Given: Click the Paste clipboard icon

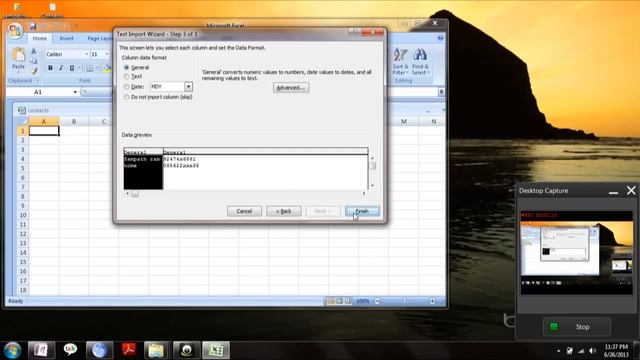Looking at the screenshot, I should pyautogui.click(x=18, y=55).
